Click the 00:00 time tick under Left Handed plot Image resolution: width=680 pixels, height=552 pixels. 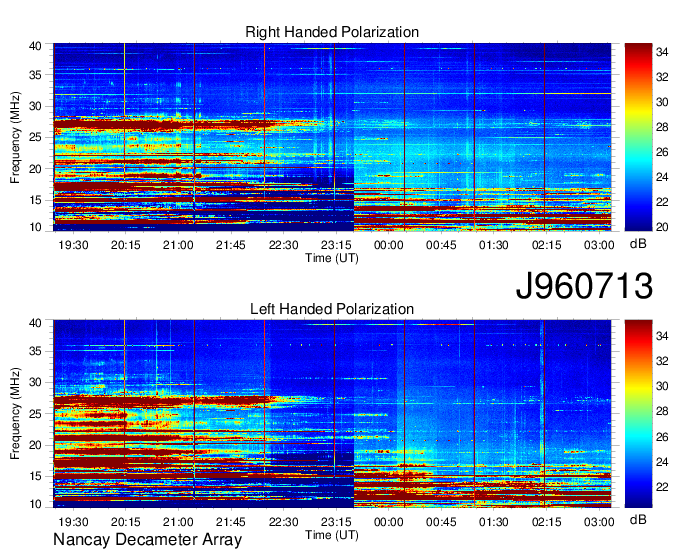389,522
